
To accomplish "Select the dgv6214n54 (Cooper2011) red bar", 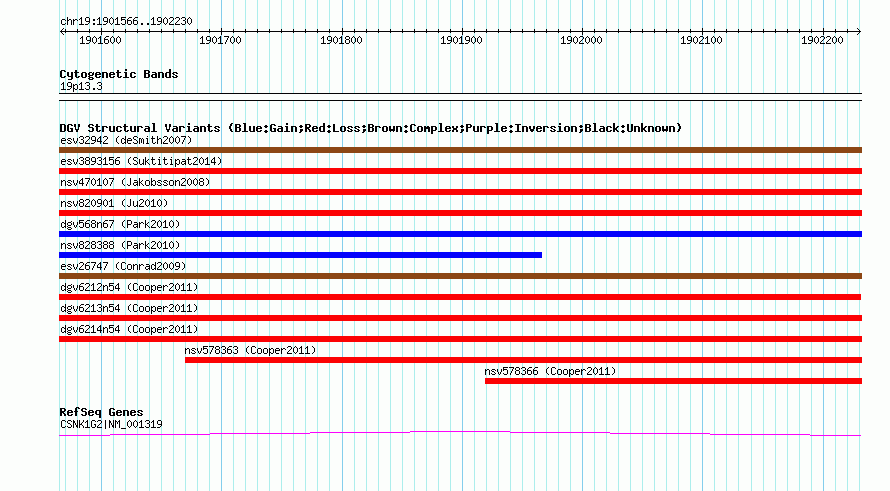I will 460,339.
